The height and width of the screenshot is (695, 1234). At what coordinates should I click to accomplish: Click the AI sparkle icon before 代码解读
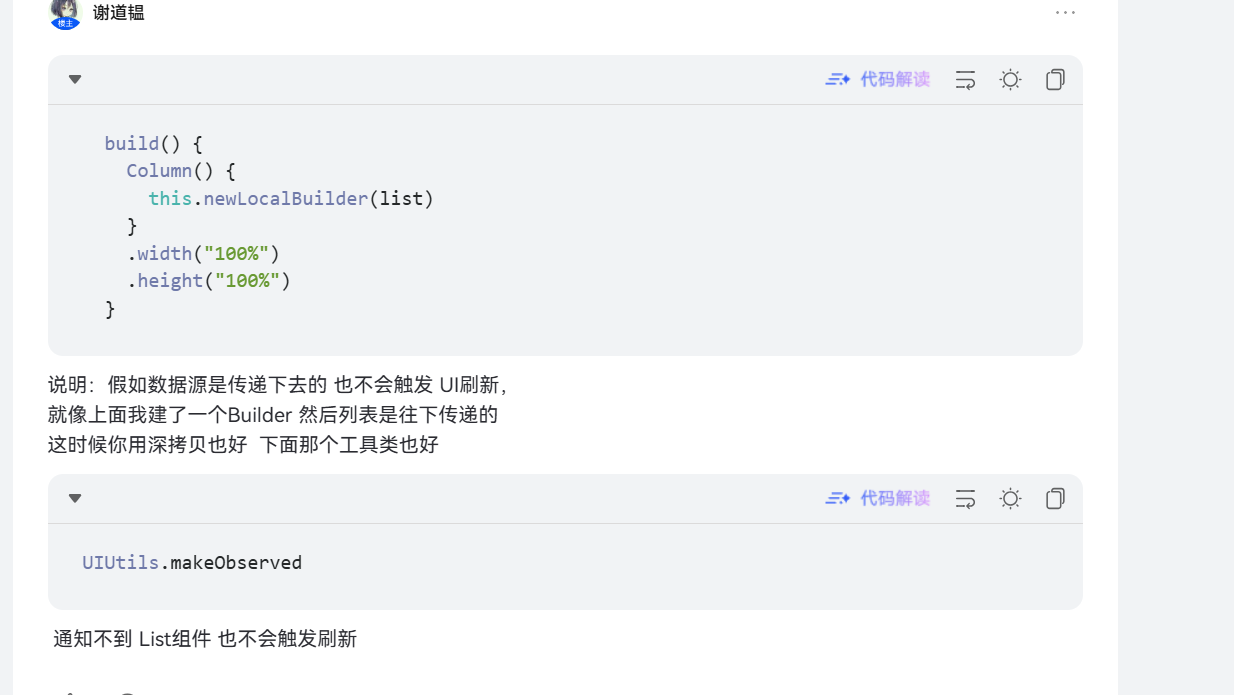pyautogui.click(x=837, y=79)
